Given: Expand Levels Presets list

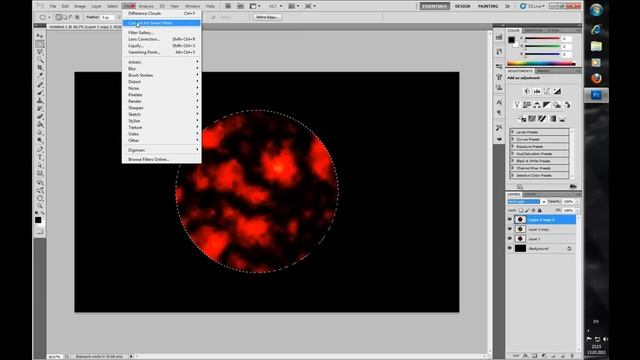Looking at the screenshot, I should tap(513, 132).
